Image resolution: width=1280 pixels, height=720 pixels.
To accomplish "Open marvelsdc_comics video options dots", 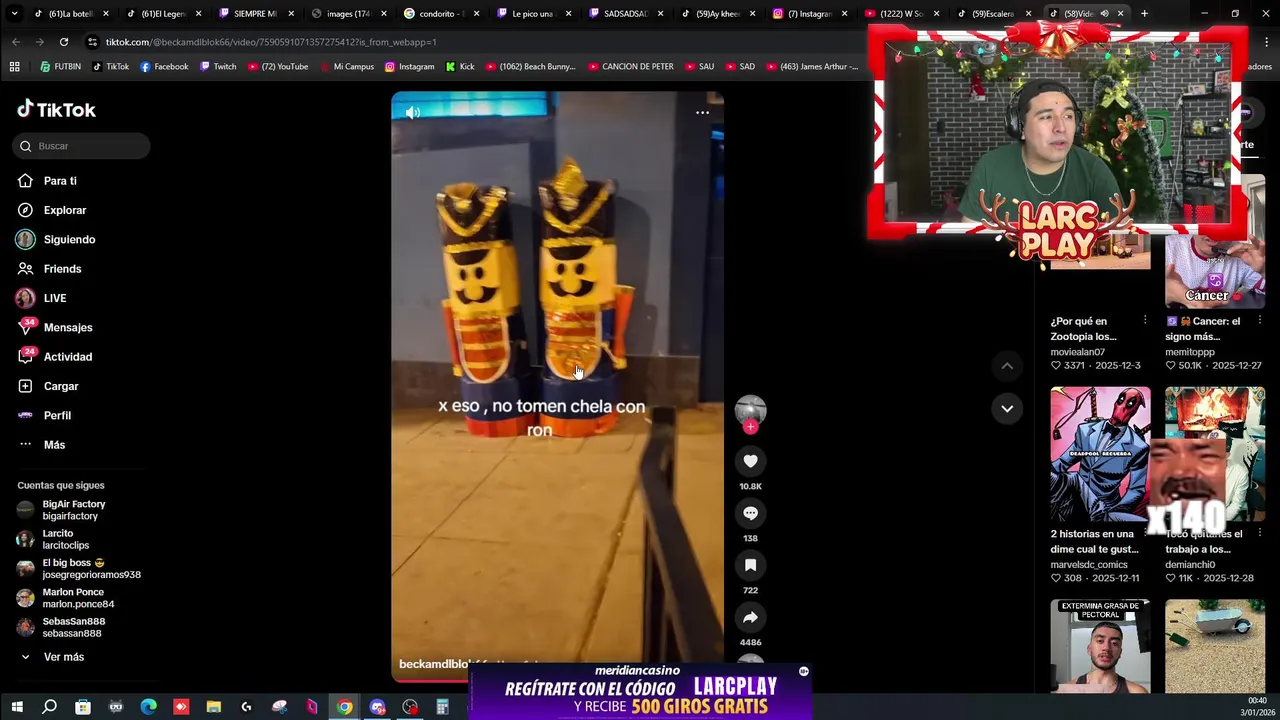I will [x=1145, y=533].
